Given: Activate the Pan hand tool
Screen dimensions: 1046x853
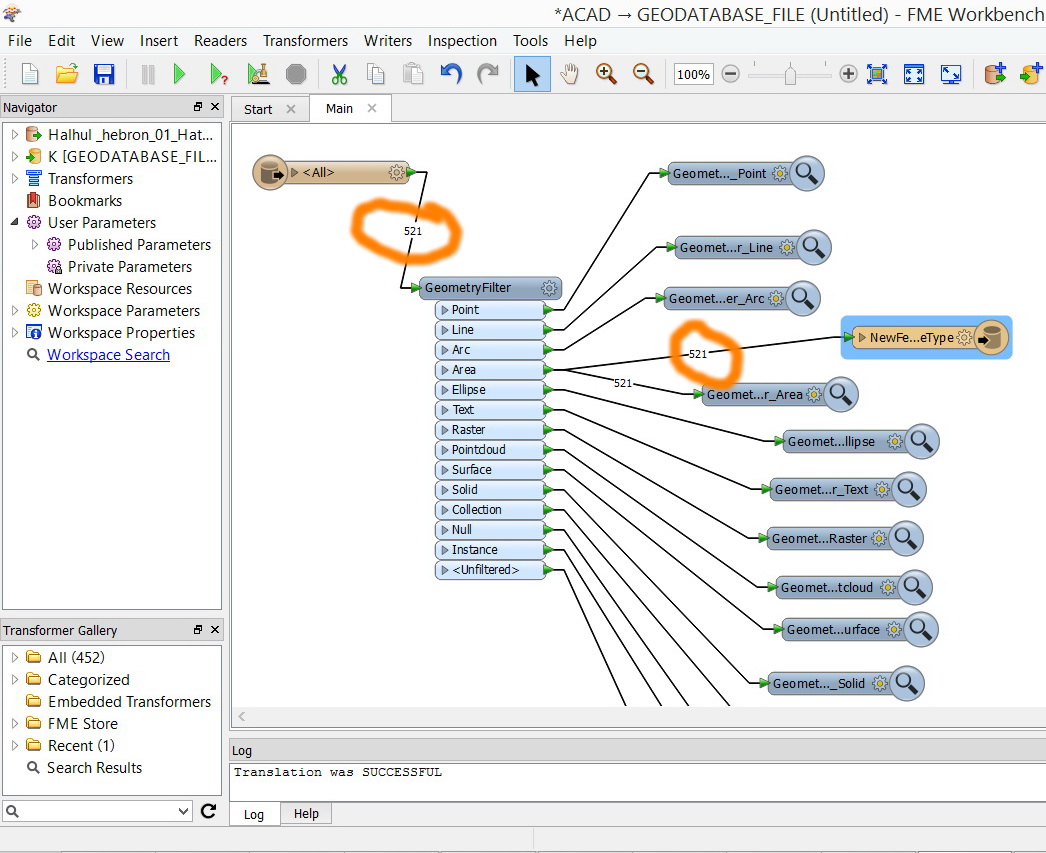Looking at the screenshot, I should pyautogui.click(x=568, y=73).
